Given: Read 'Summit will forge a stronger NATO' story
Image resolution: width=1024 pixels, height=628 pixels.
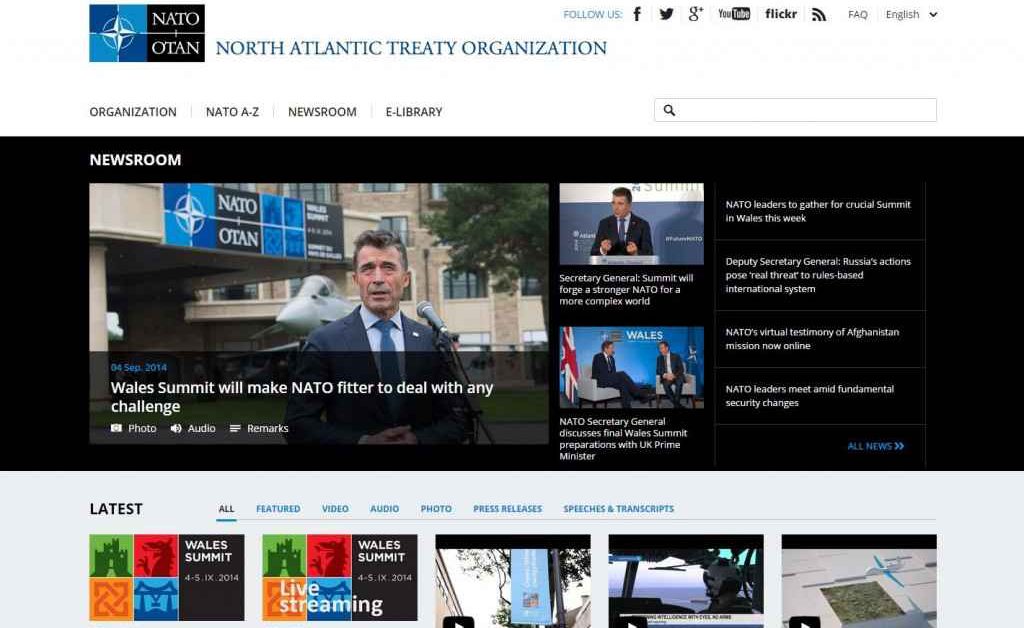Looking at the screenshot, I should click(x=626, y=289).
